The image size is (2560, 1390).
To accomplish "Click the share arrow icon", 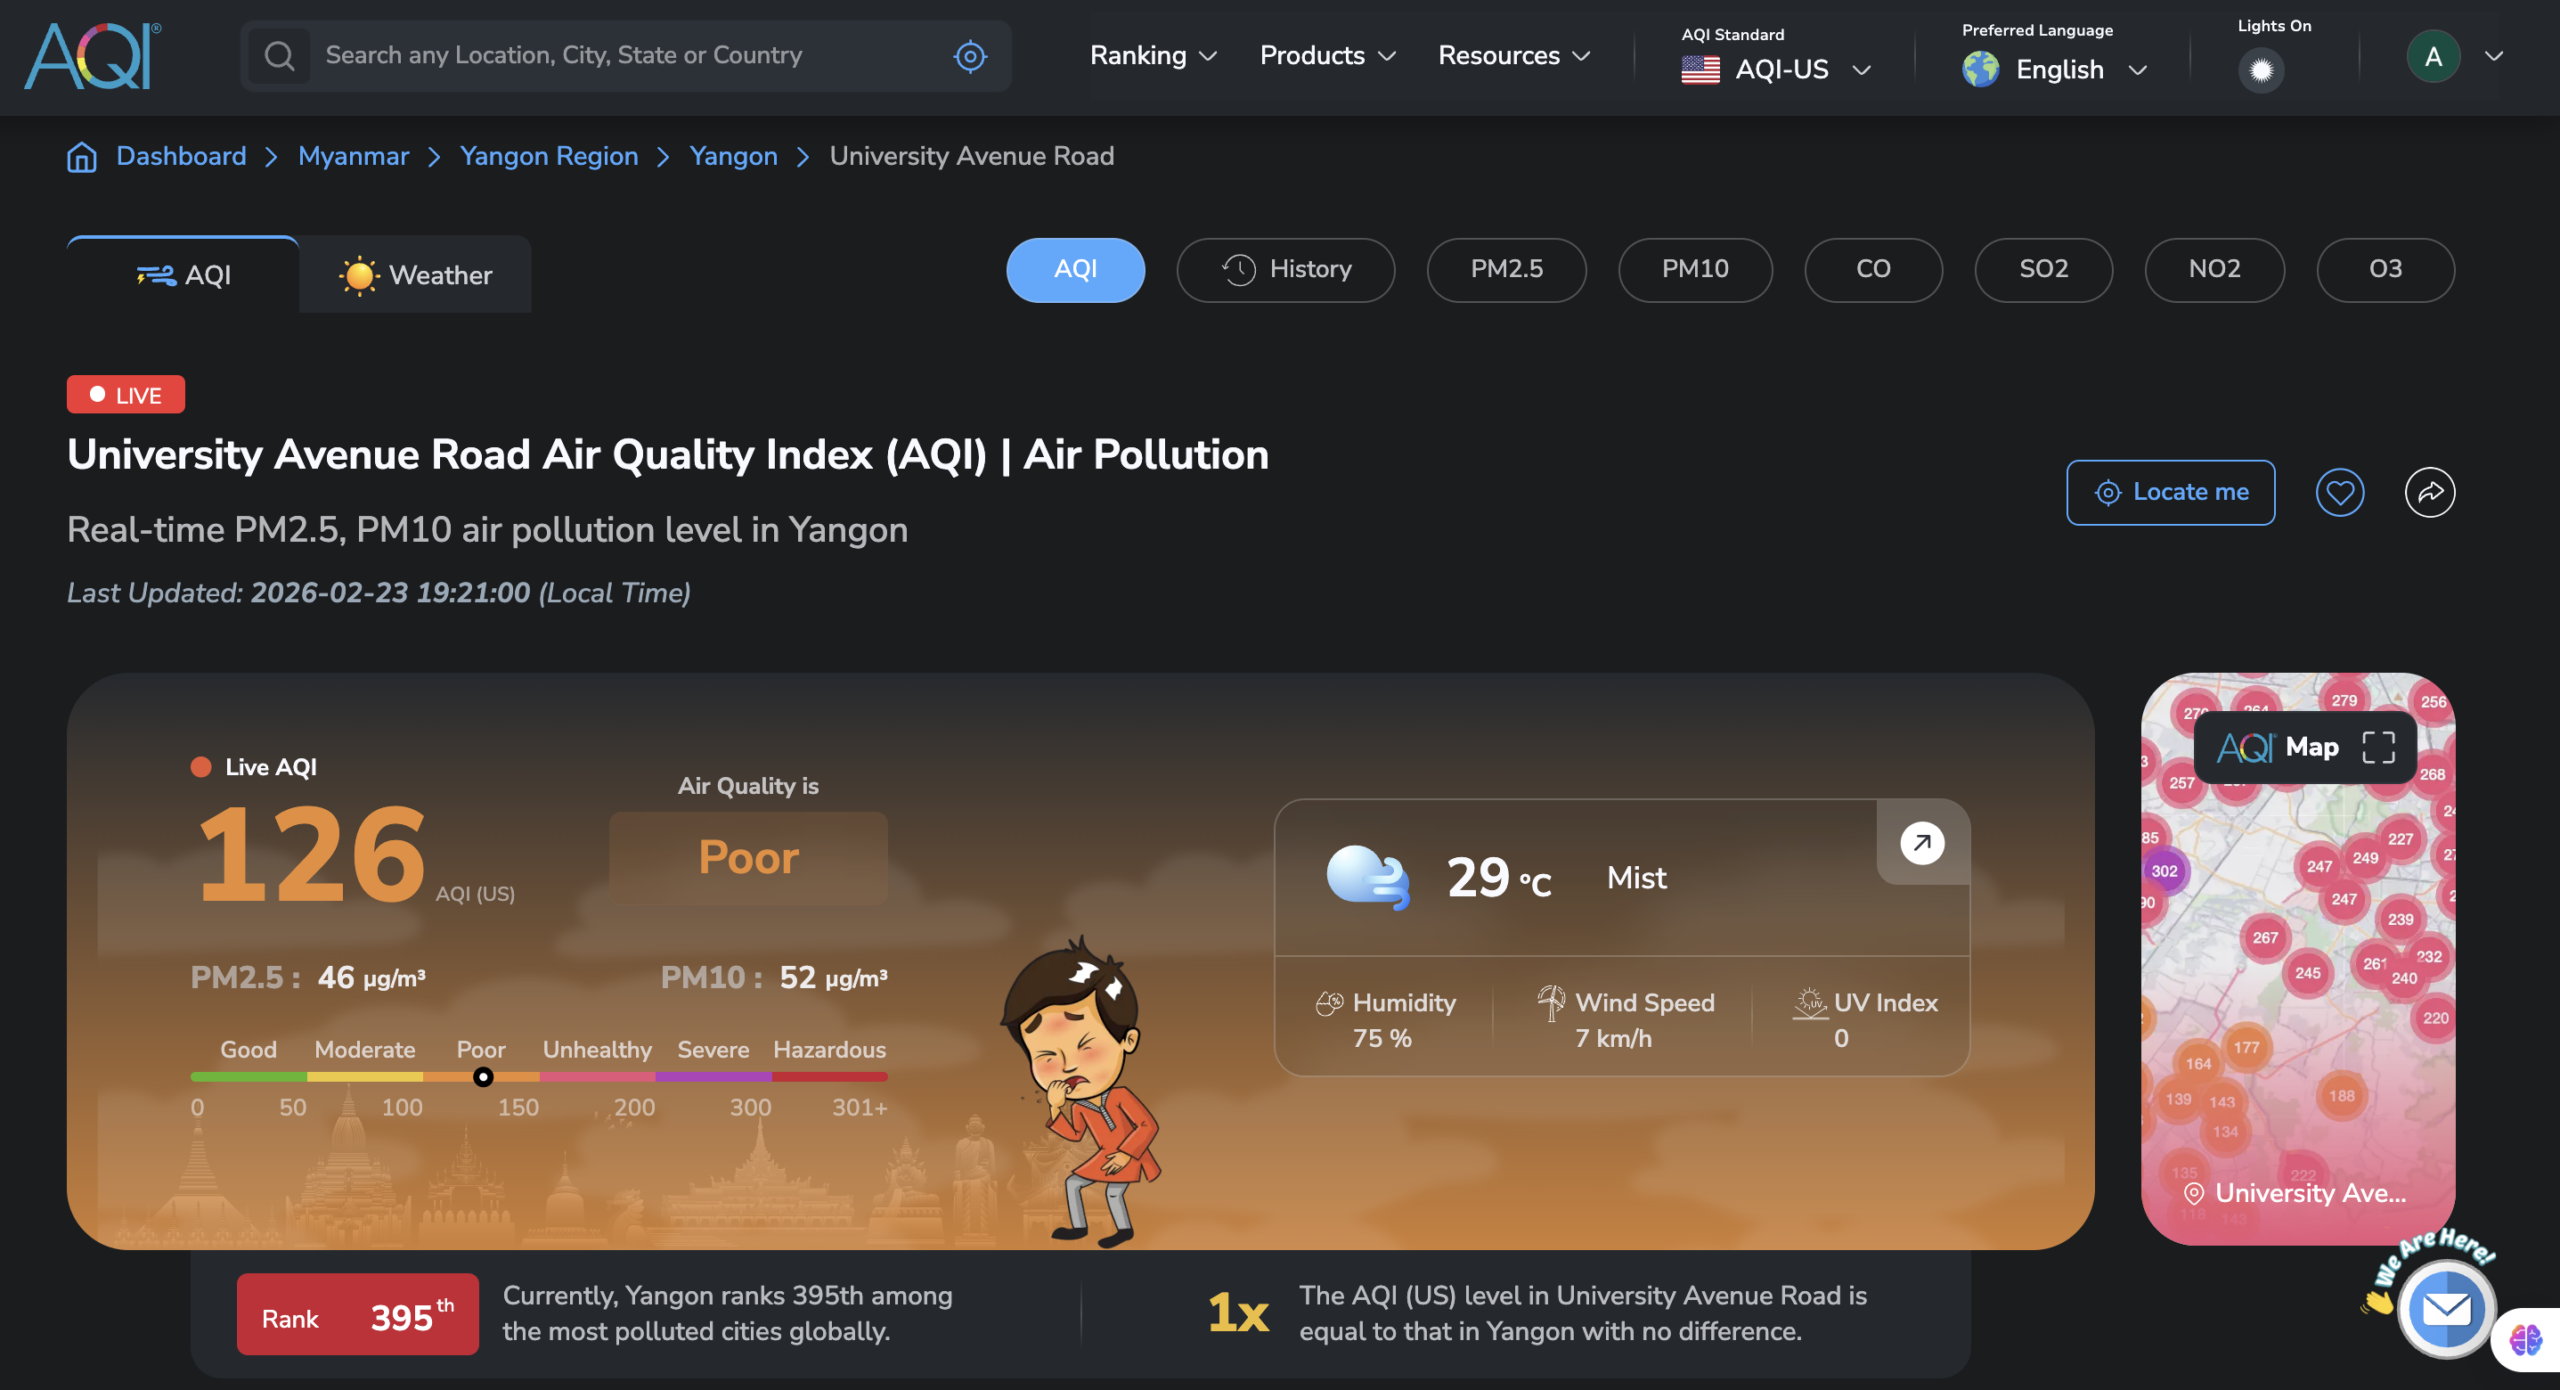I will pos(2429,492).
